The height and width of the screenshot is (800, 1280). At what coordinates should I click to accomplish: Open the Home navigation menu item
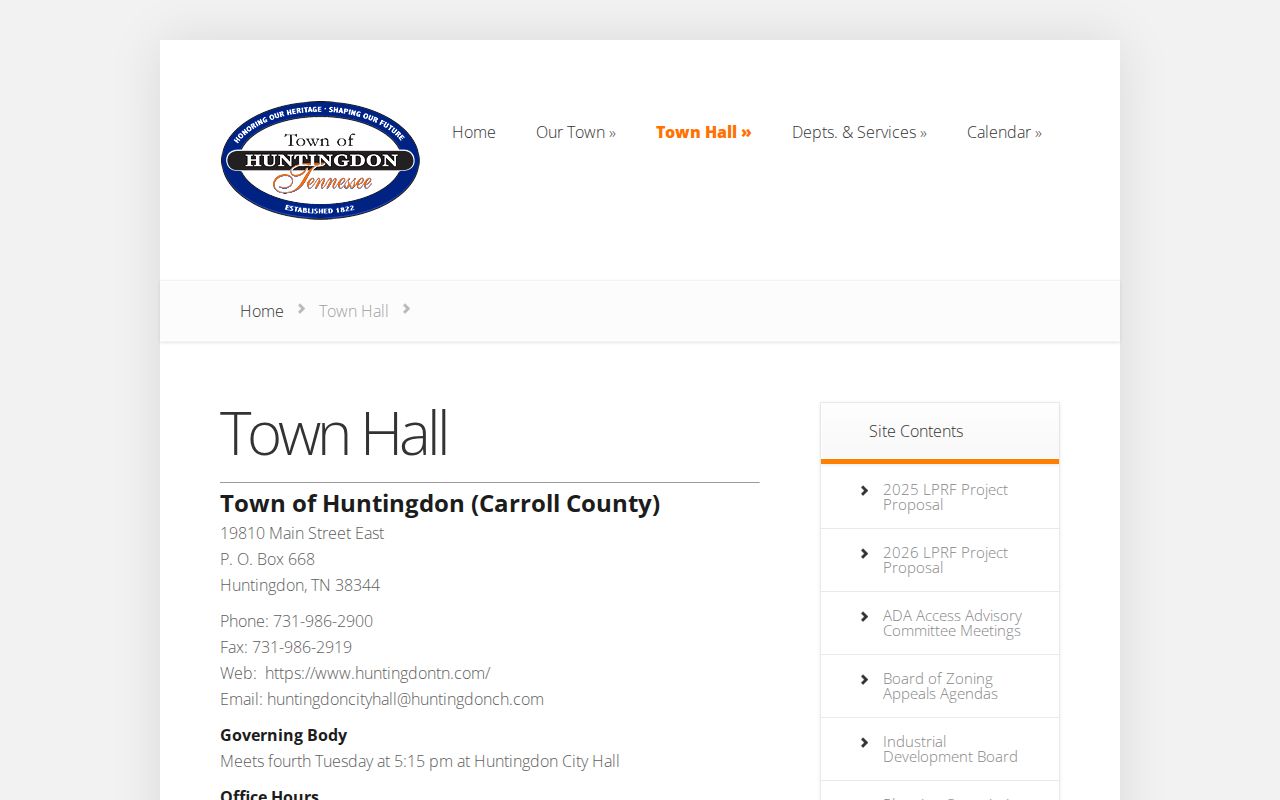coord(474,132)
